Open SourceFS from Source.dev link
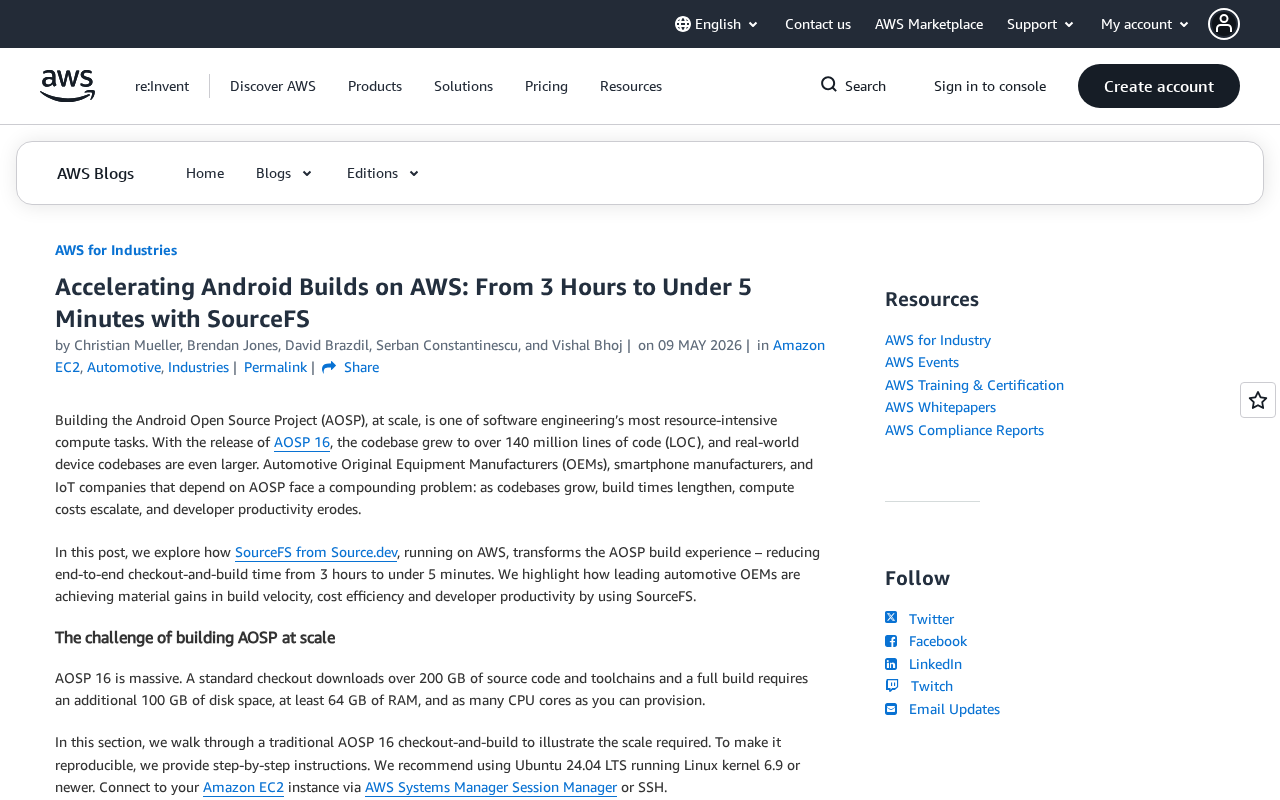Image resolution: width=1280 pixels, height=800 pixels. [x=316, y=552]
